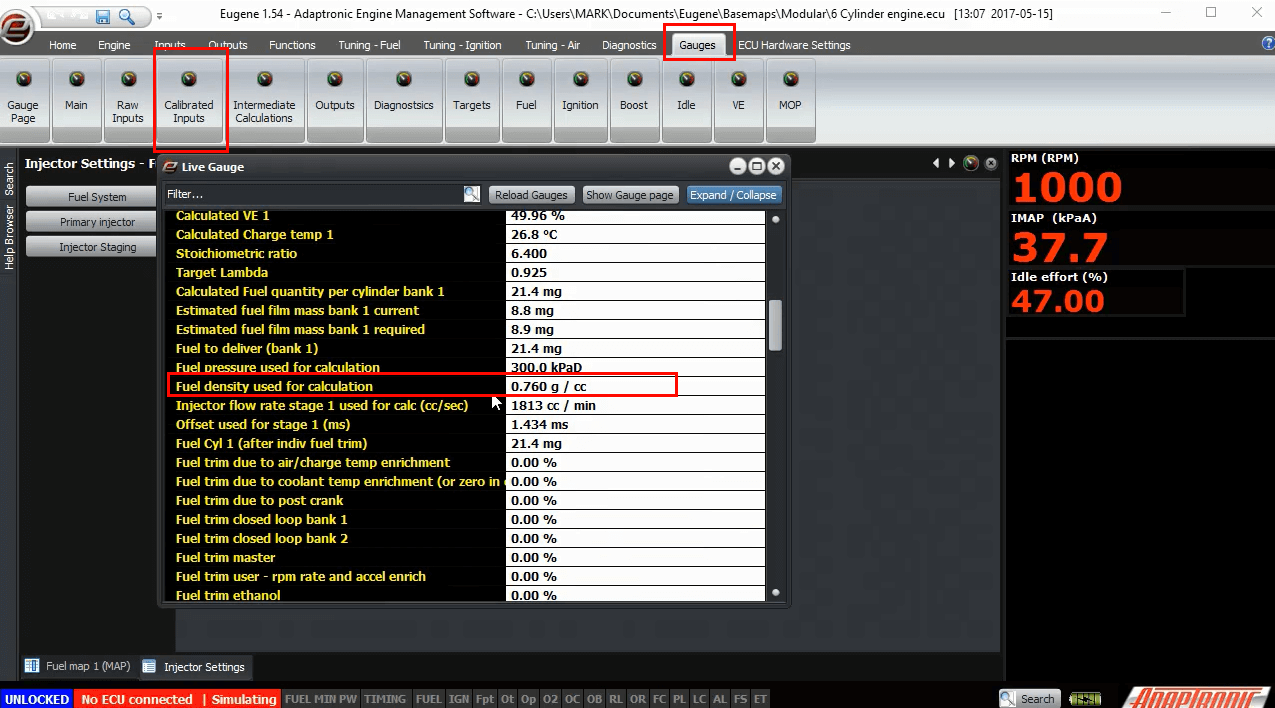This screenshot has width=1275, height=708.
Task: Click the 1.434 ms offset value cell
Action: [x=636, y=424]
